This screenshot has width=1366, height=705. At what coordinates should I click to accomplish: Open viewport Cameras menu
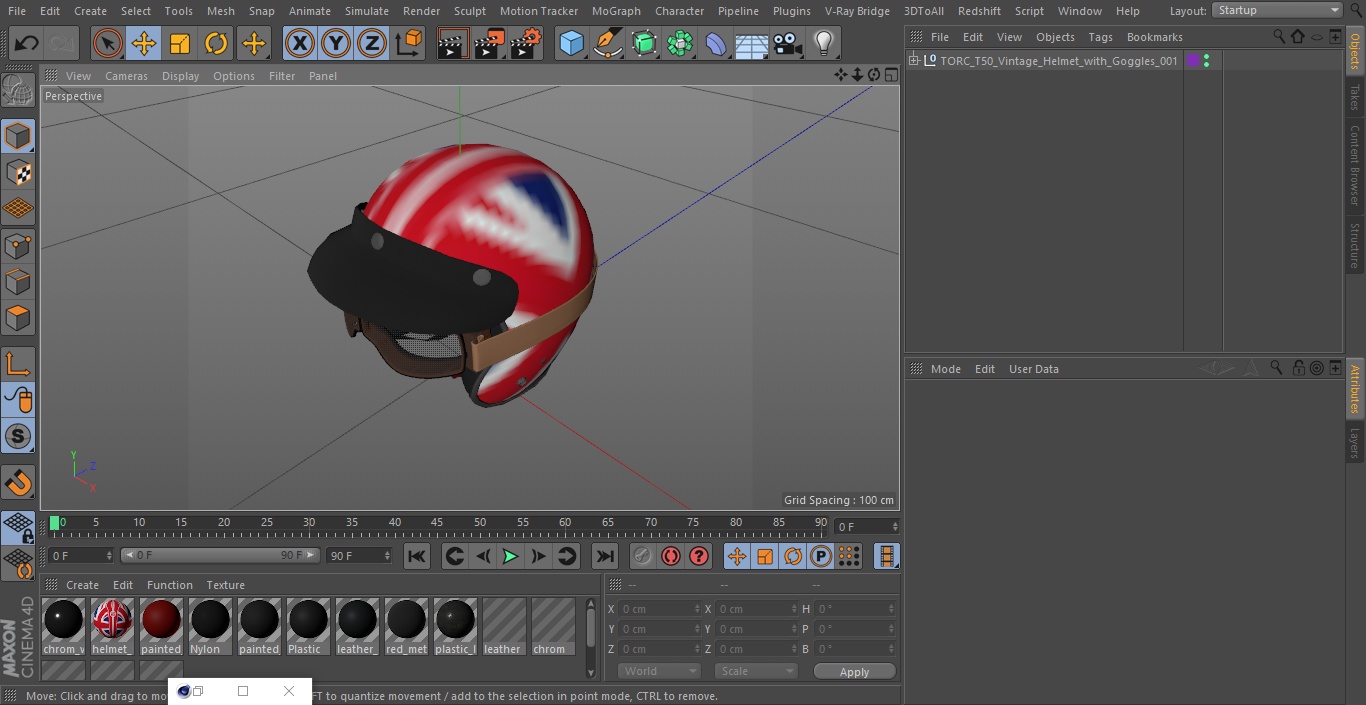(126, 76)
